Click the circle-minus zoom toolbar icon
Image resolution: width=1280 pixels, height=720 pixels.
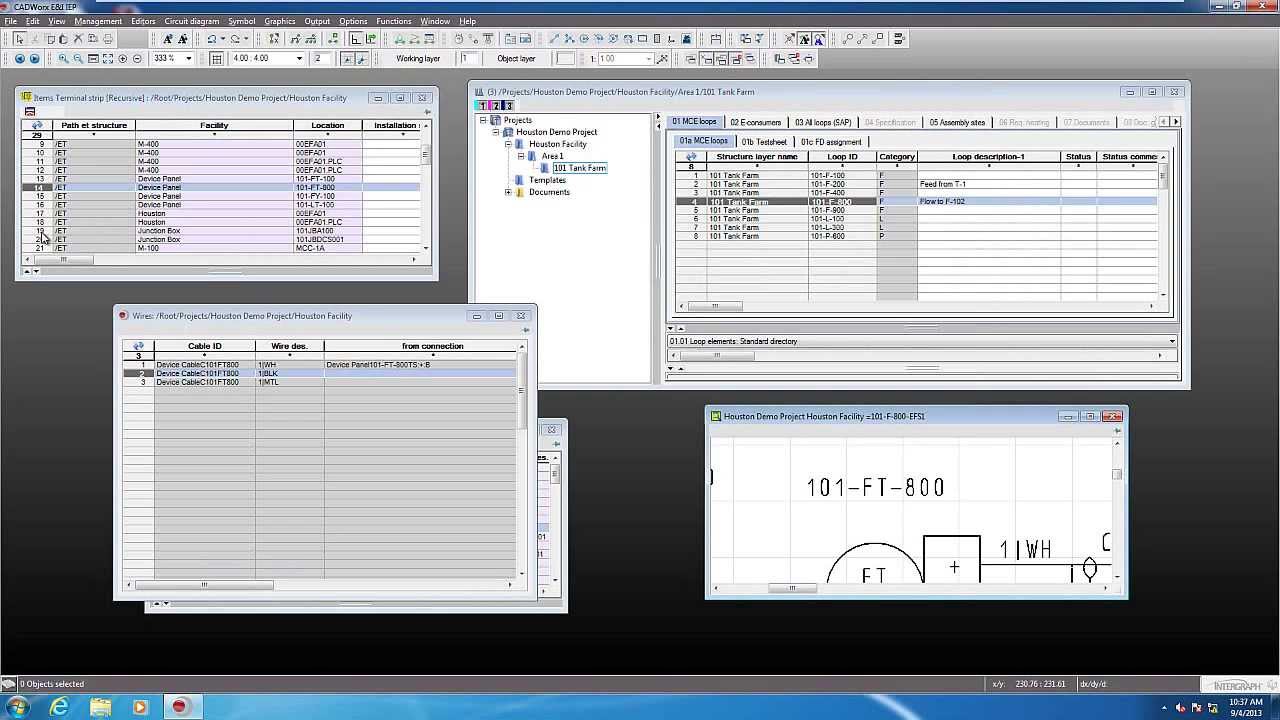138,58
